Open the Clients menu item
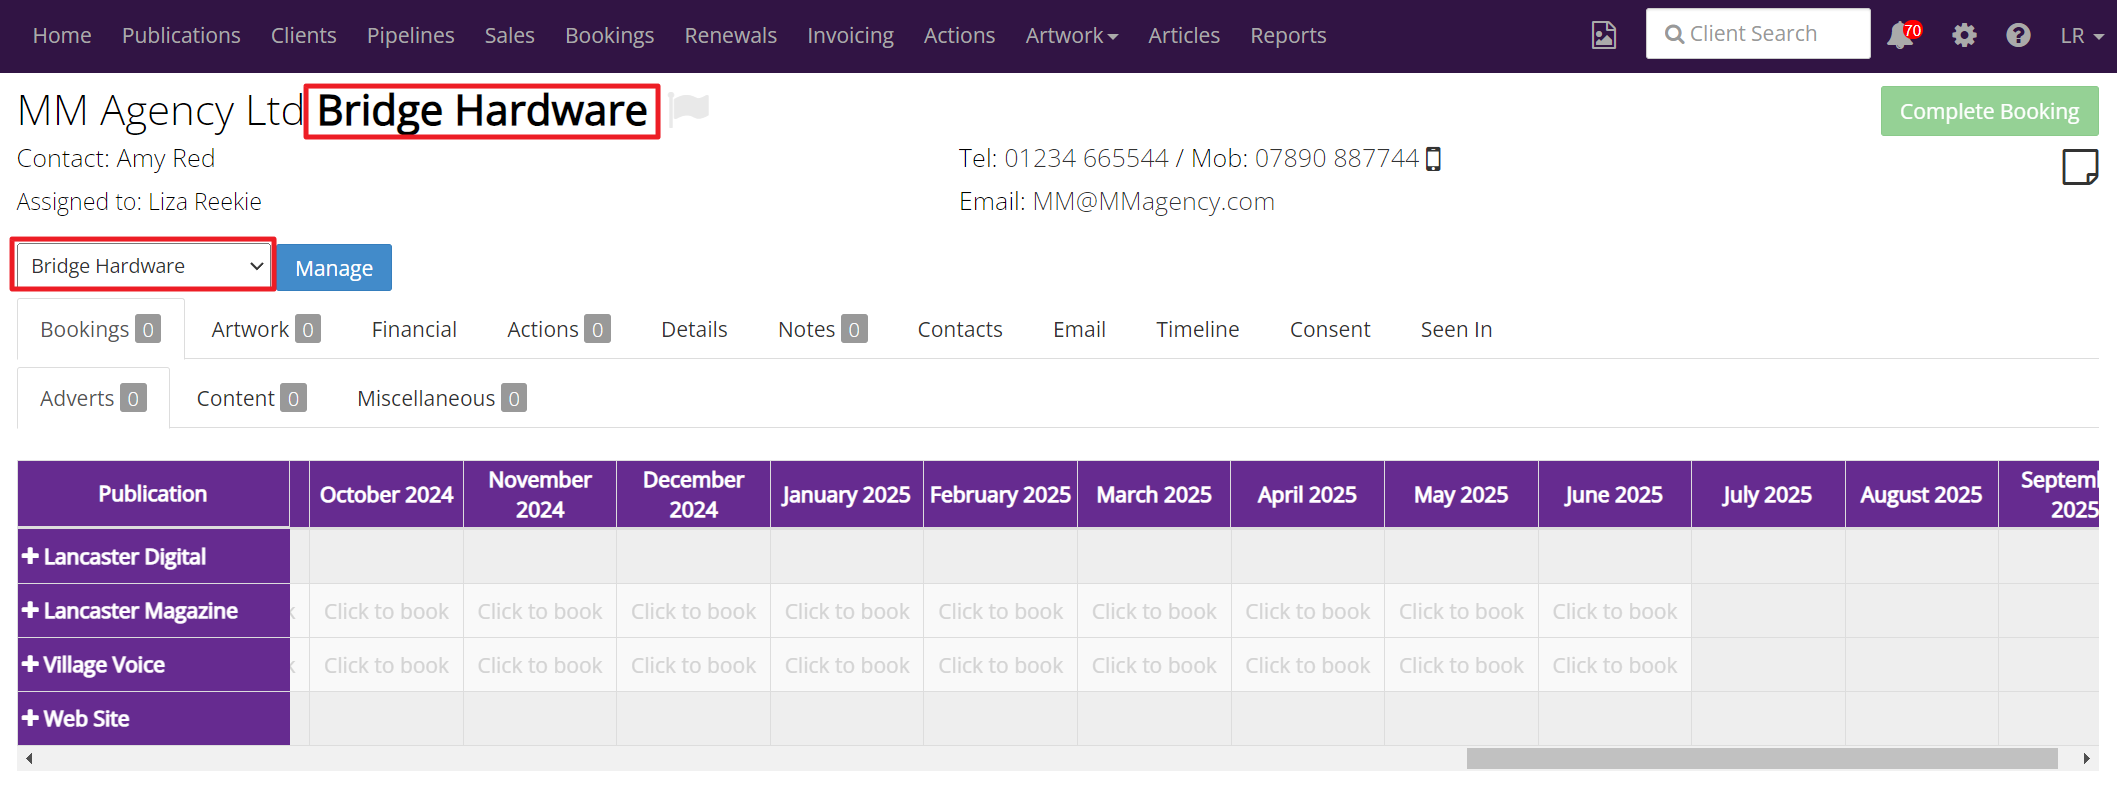The height and width of the screenshot is (802, 2117). click(x=303, y=35)
